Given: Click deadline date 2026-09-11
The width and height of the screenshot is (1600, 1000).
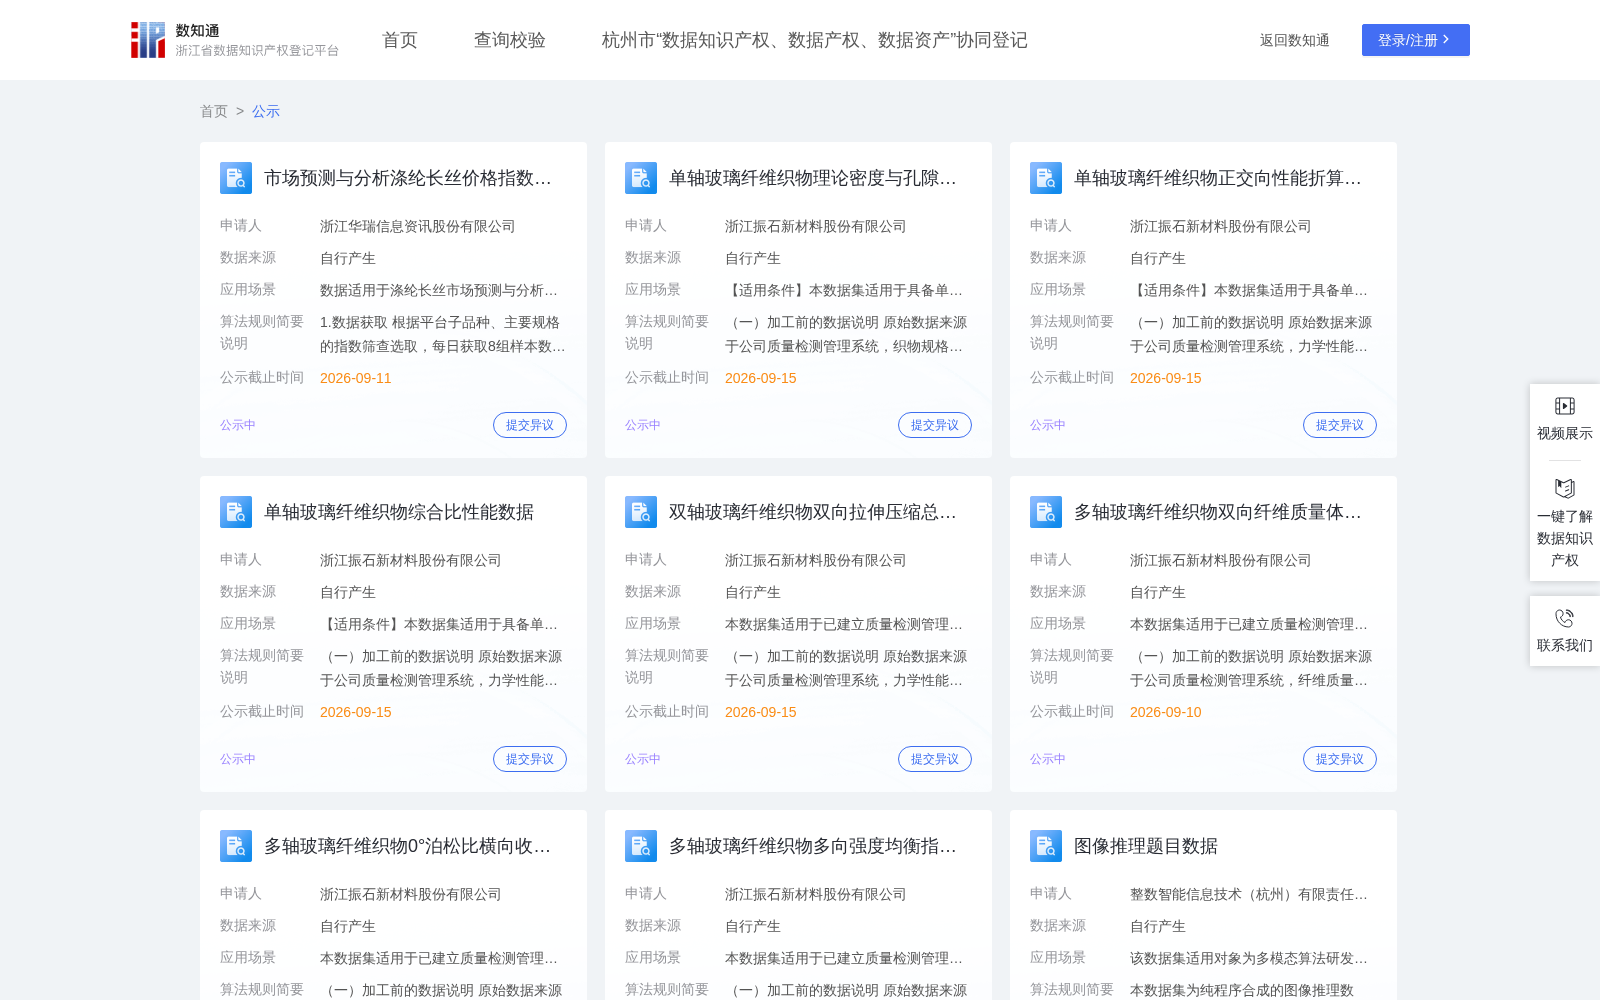Looking at the screenshot, I should pyautogui.click(x=356, y=378).
